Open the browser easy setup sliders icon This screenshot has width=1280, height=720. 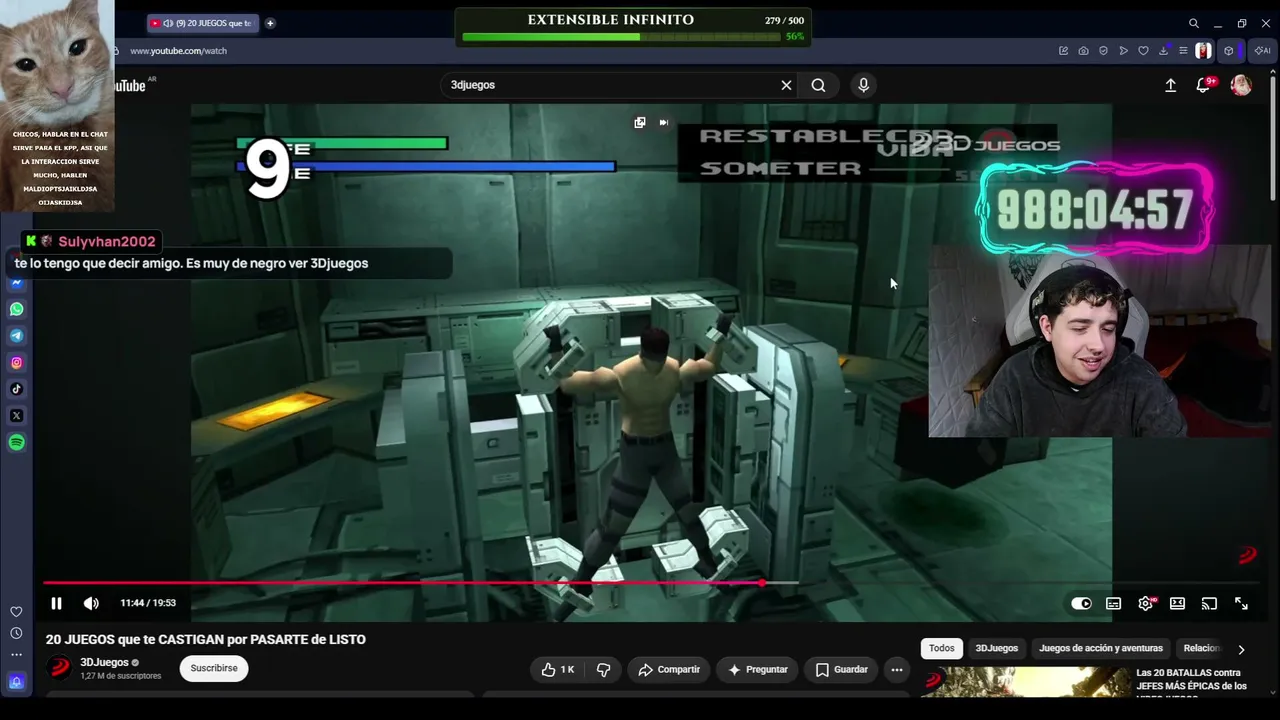pyautogui.click(x=1183, y=51)
